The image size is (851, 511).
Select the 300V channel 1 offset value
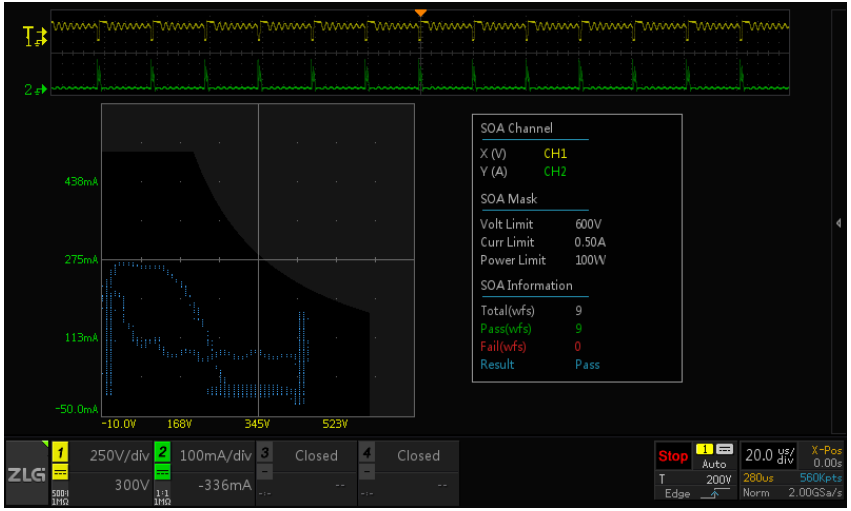pos(132,485)
